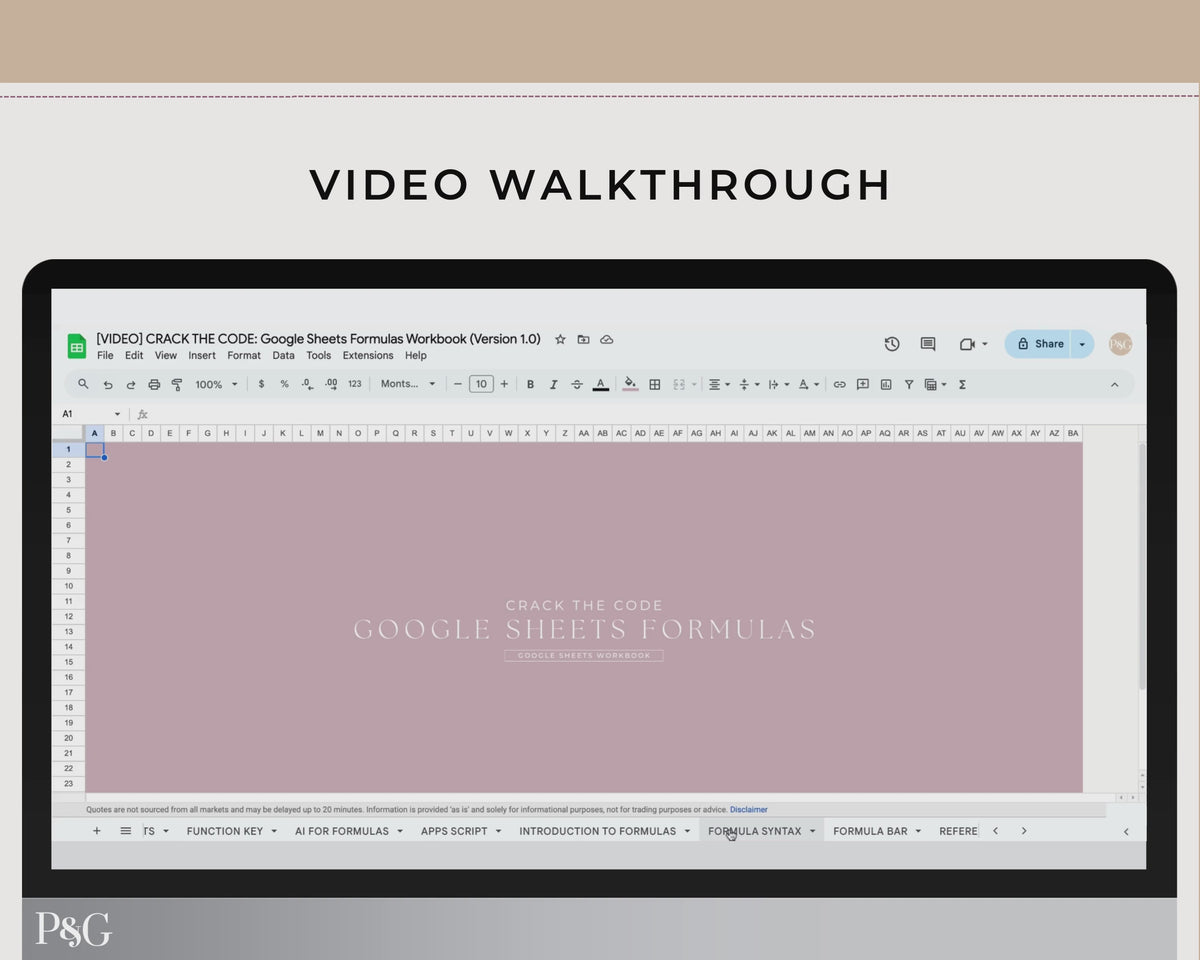Click the Share button
This screenshot has width=1200, height=960.
[1038, 344]
